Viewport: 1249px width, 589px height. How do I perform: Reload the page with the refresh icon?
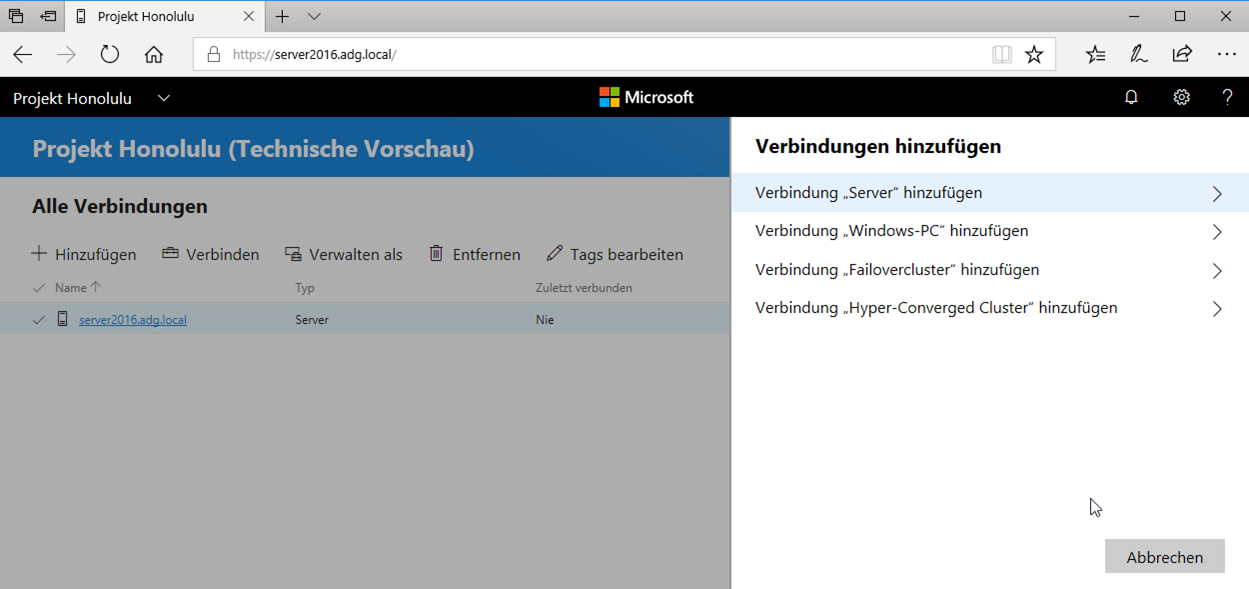(110, 55)
